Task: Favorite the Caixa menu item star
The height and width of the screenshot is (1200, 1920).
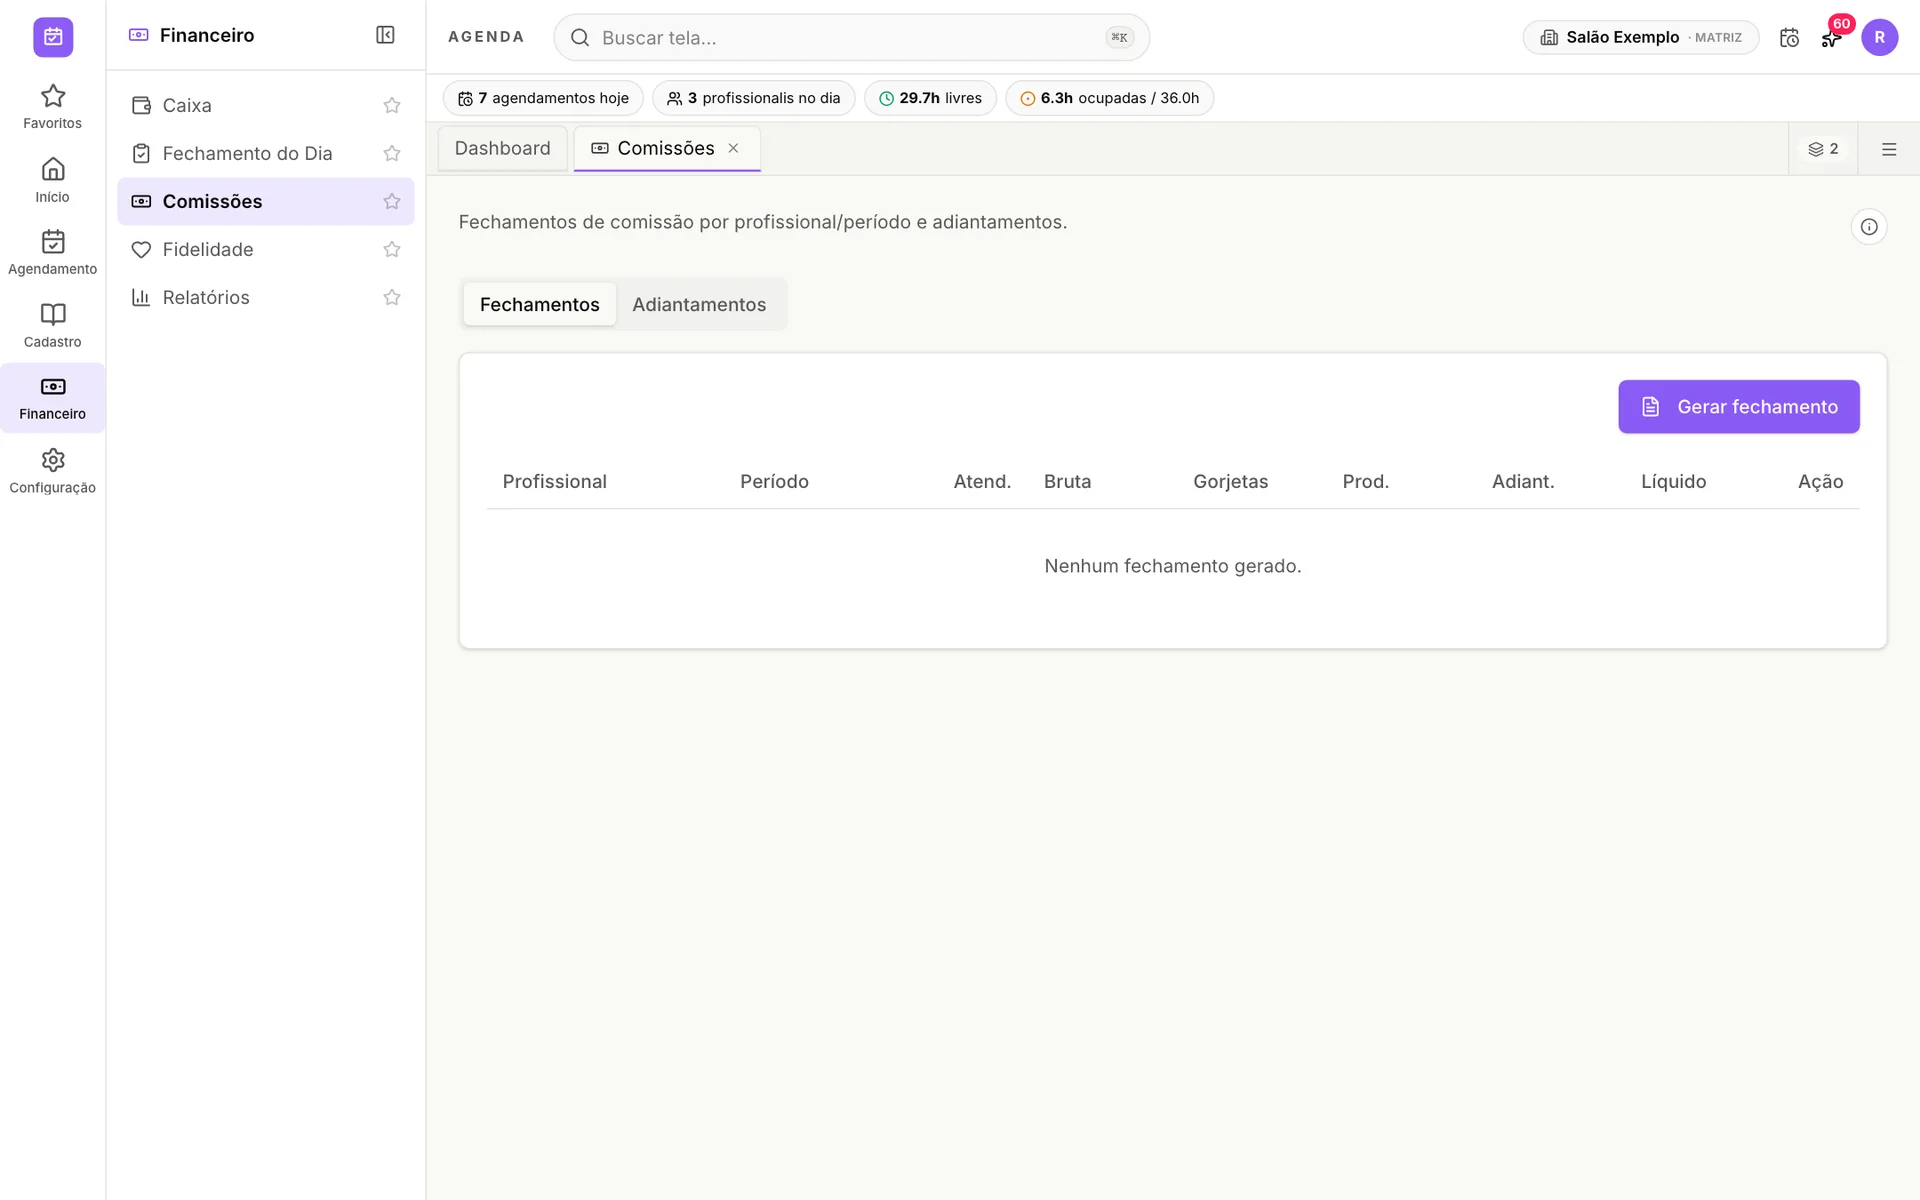Action: (x=391, y=105)
